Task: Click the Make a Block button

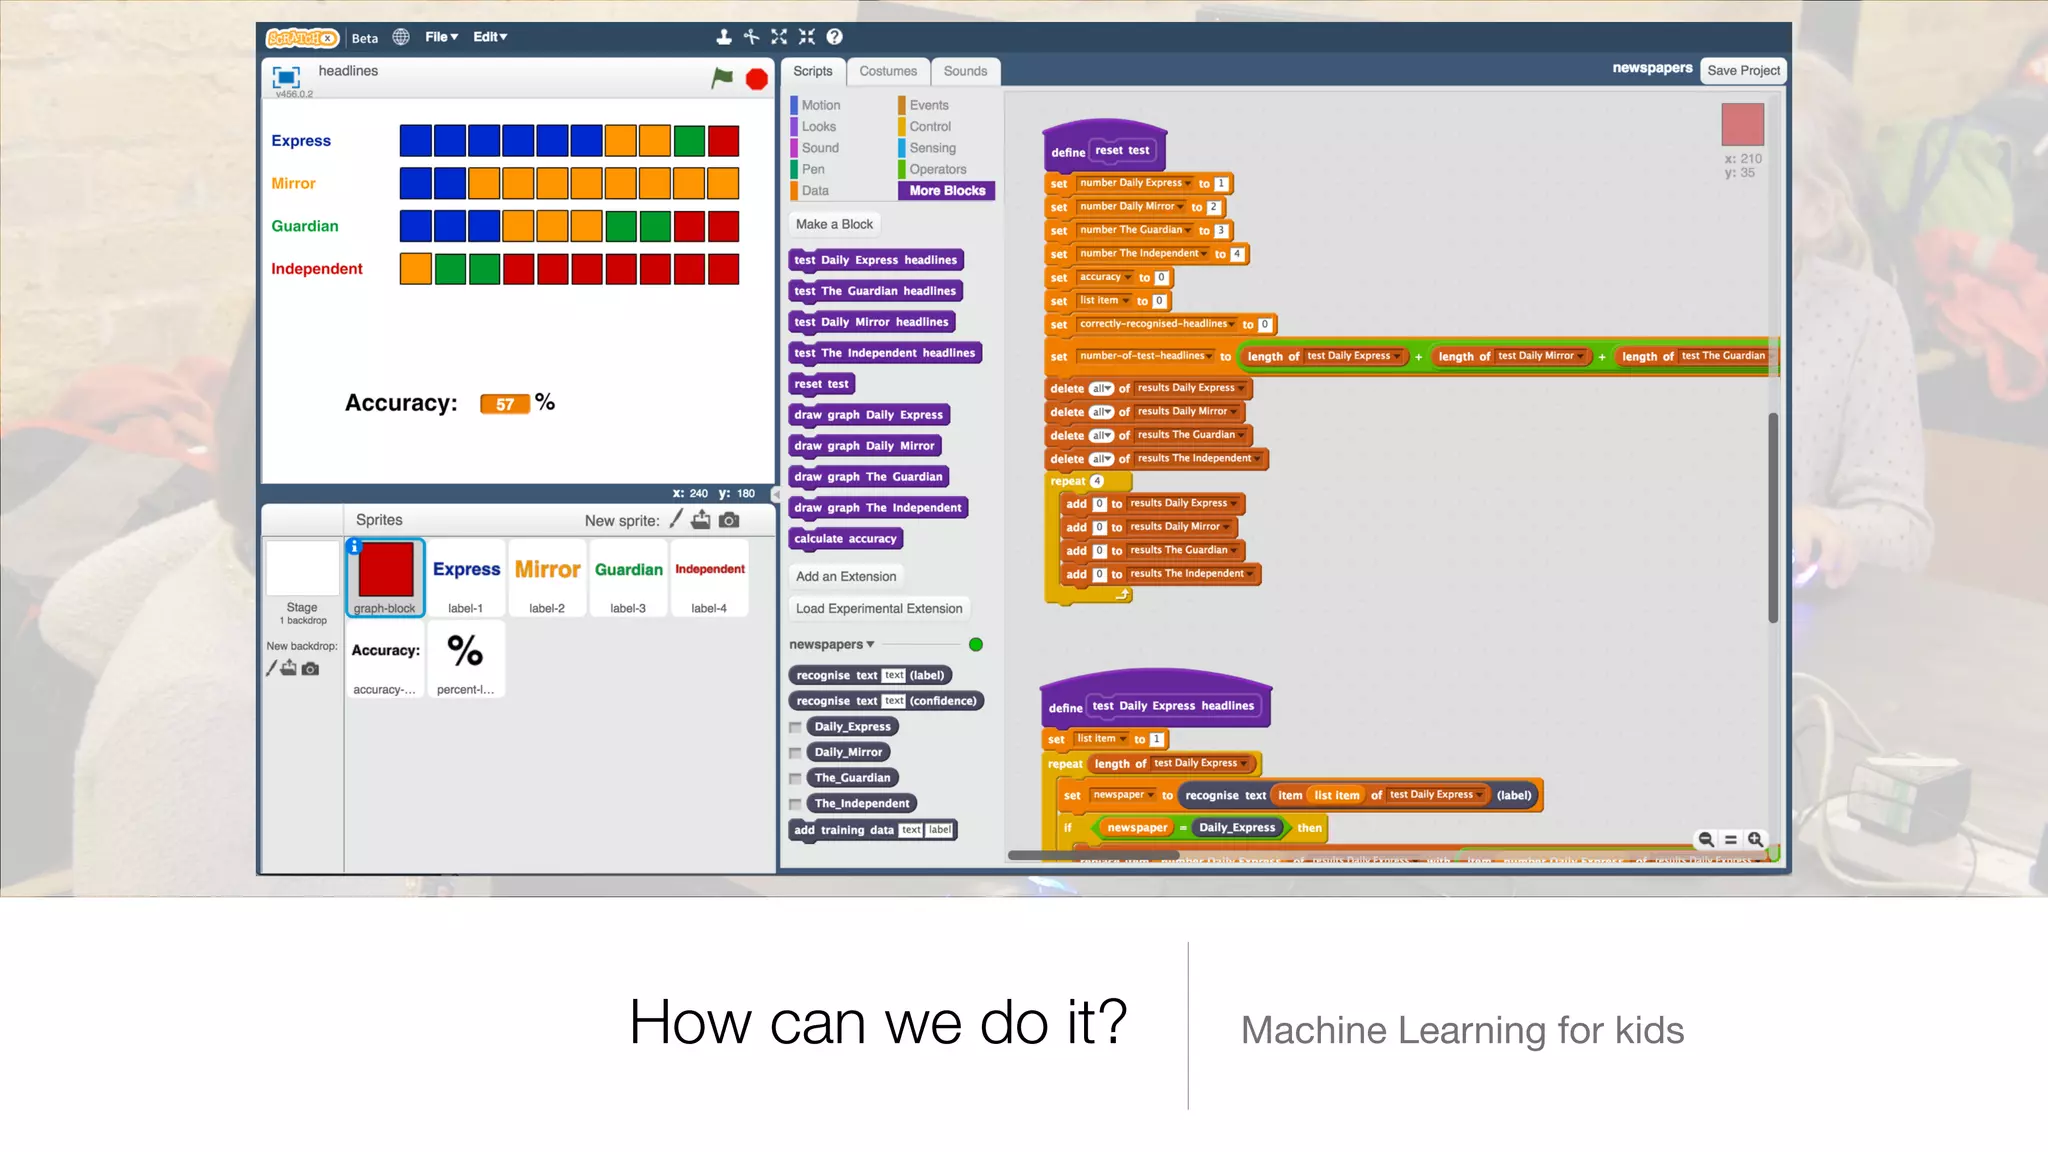Action: pyautogui.click(x=834, y=225)
